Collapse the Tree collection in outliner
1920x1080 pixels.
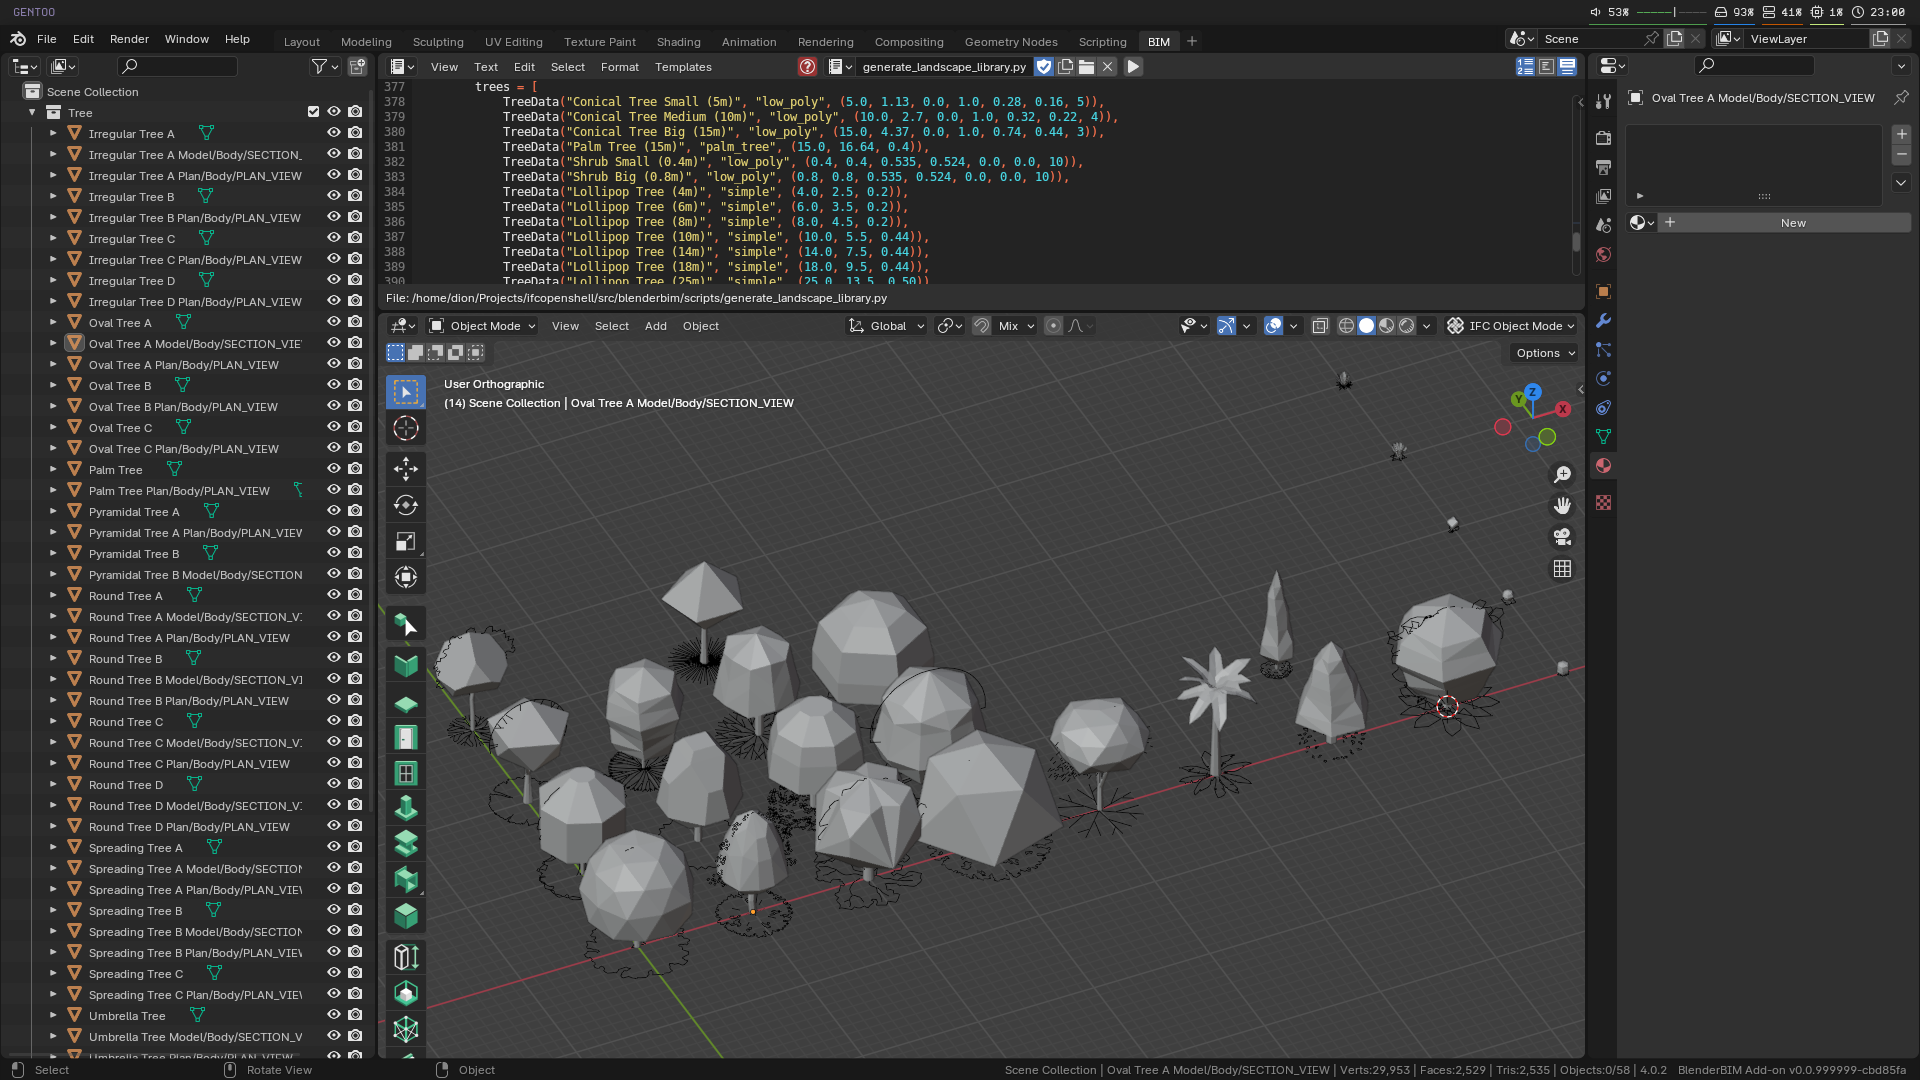pyautogui.click(x=33, y=112)
